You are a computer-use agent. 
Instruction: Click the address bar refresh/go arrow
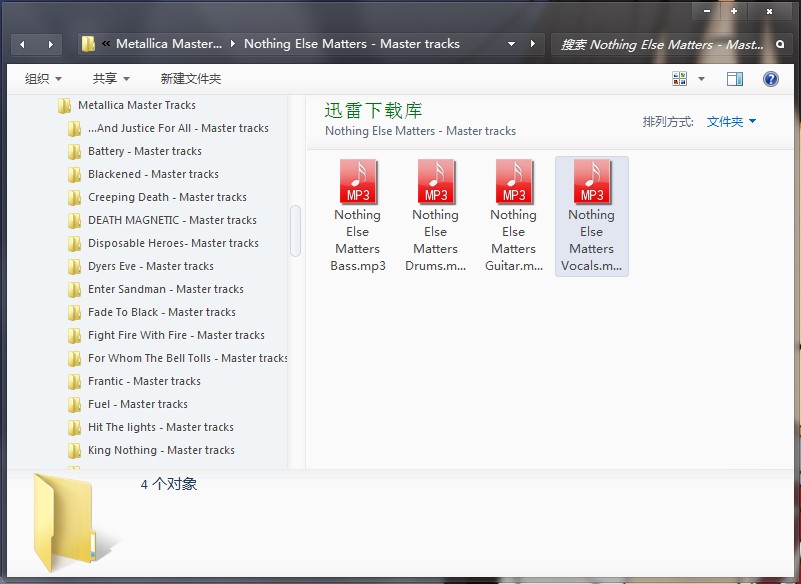point(533,44)
